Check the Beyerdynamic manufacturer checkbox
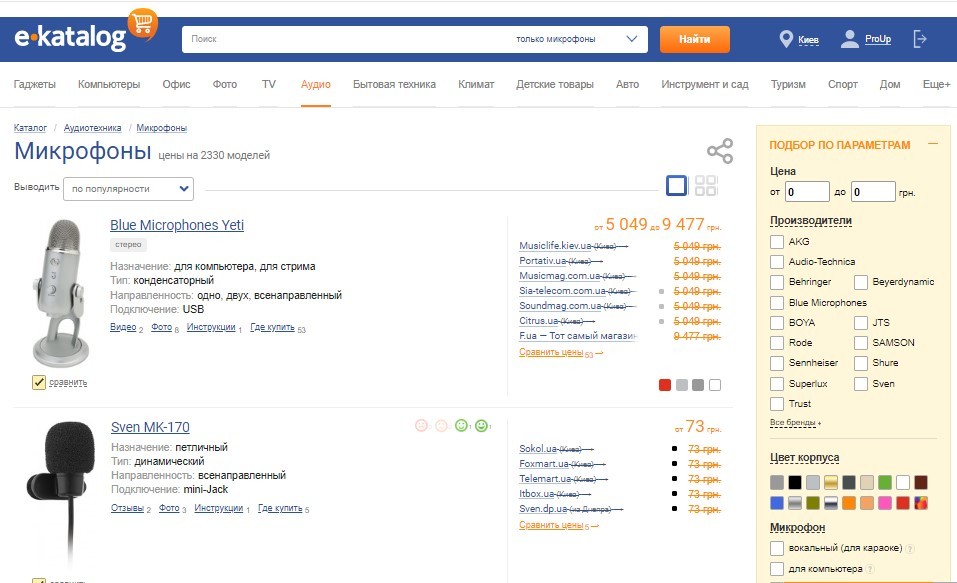The width and height of the screenshot is (957, 583). 861,282
